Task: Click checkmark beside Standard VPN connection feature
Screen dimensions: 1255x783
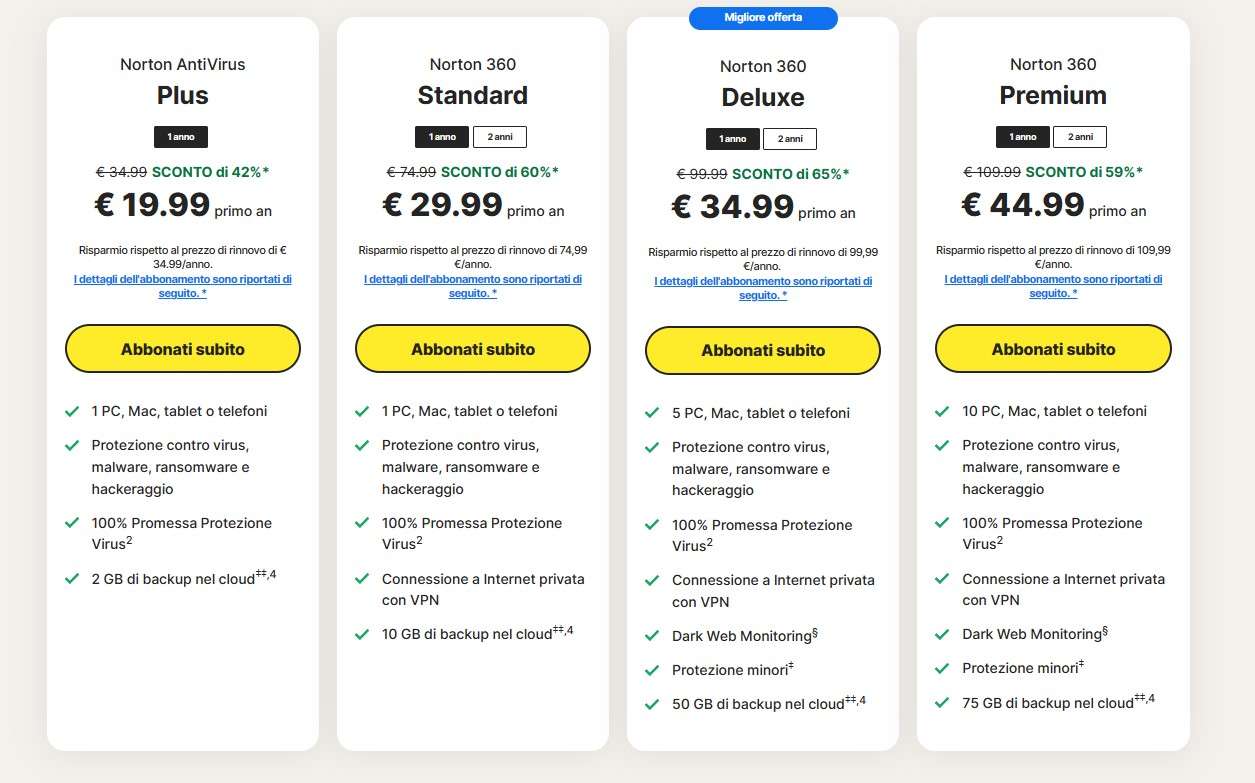Action: (362, 579)
